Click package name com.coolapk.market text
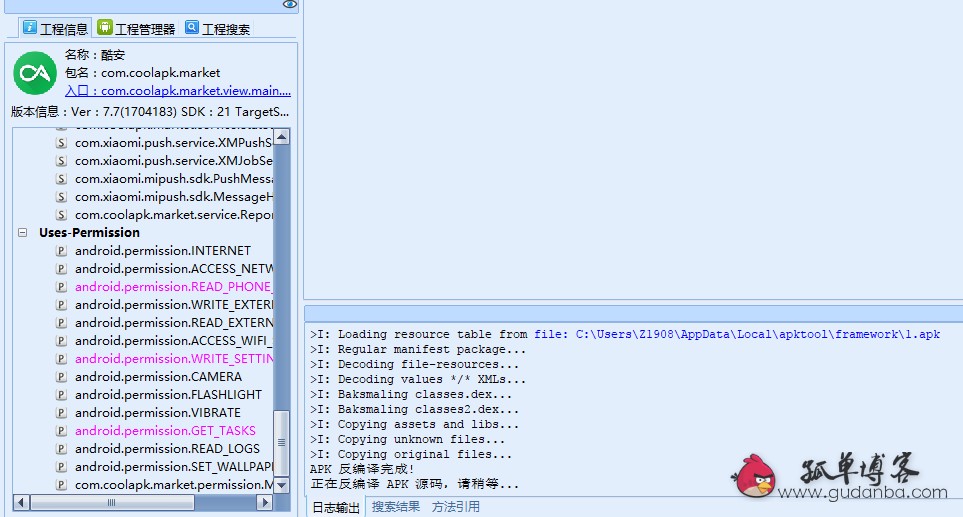 pos(160,73)
